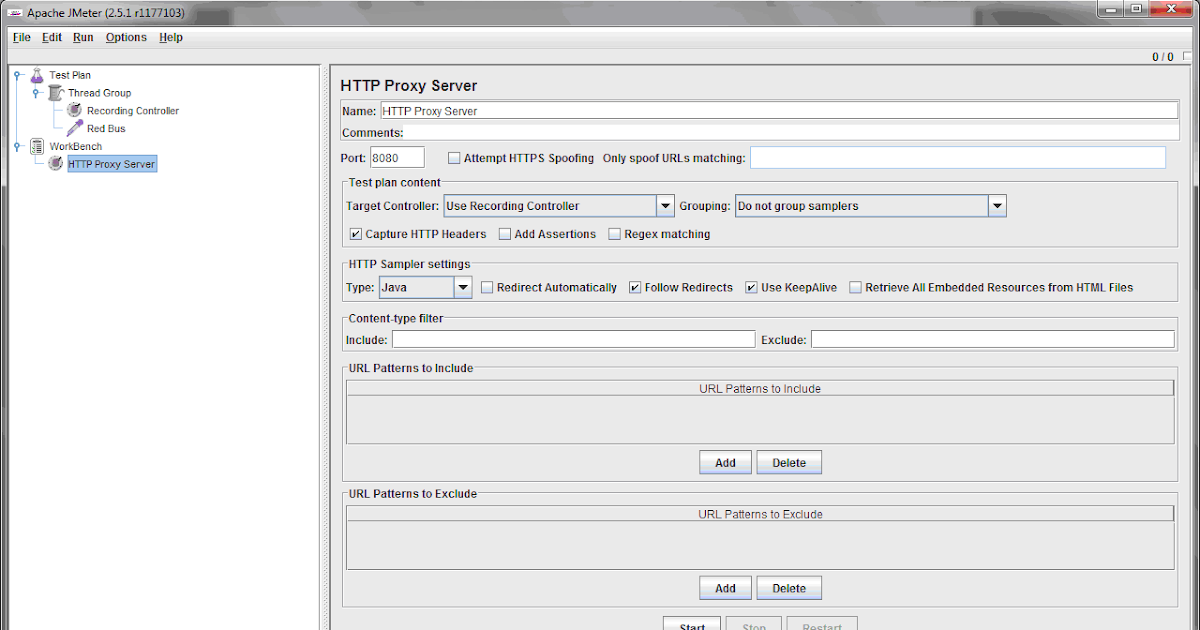The image size is (1200, 630).
Task: Collapse the WorkBench tree node
Action: coord(18,146)
